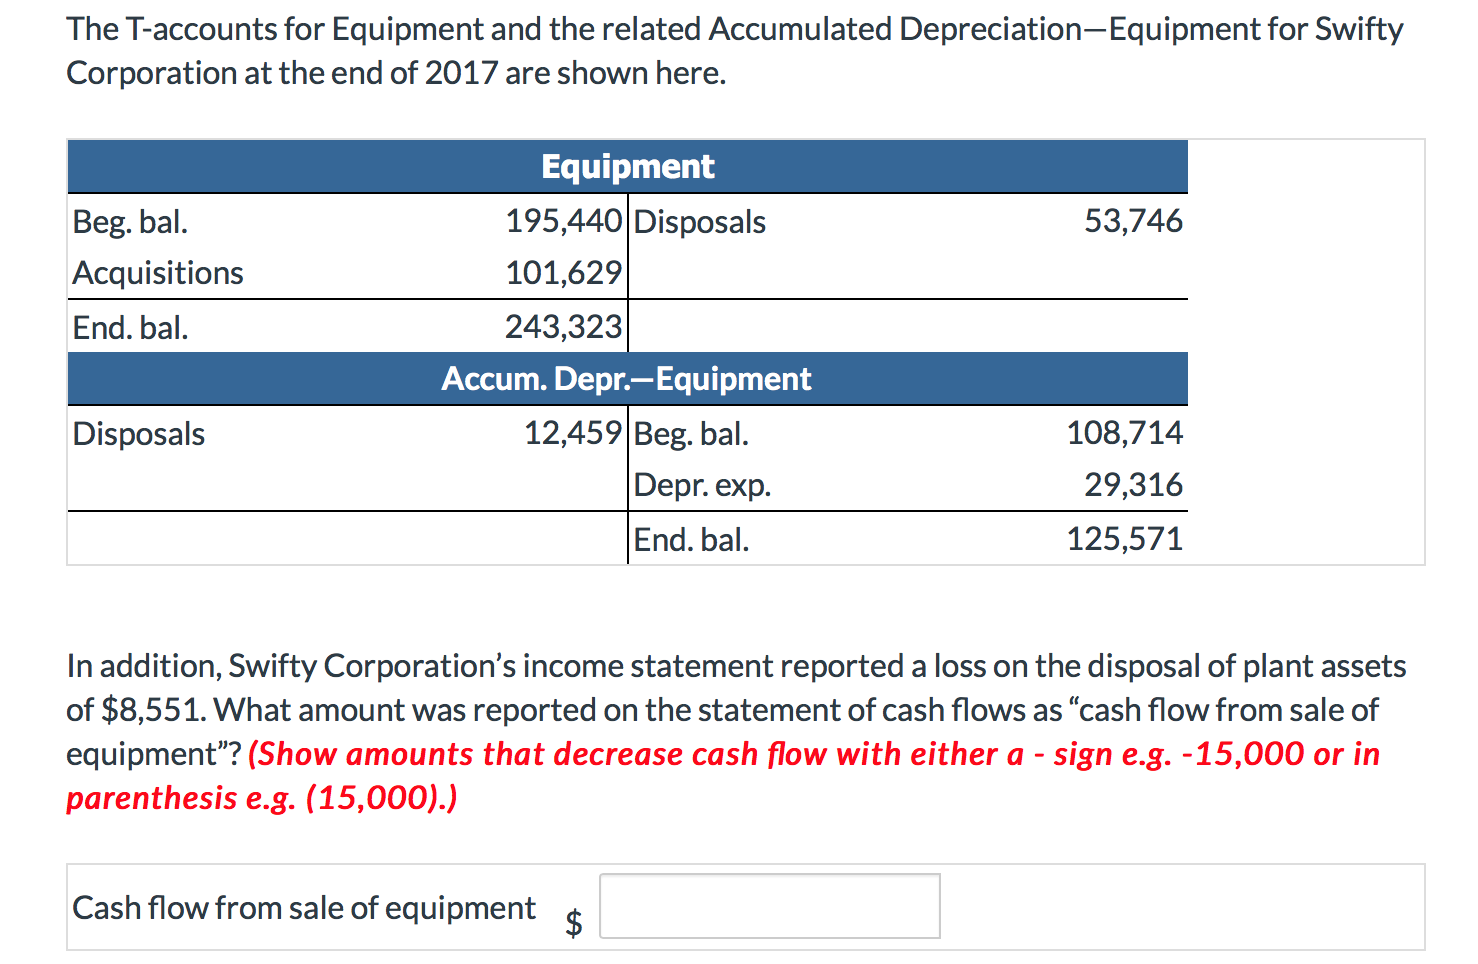Click the Cash flow from sale of equipment label
Viewport: 1478px width, 964px height.
(x=303, y=907)
